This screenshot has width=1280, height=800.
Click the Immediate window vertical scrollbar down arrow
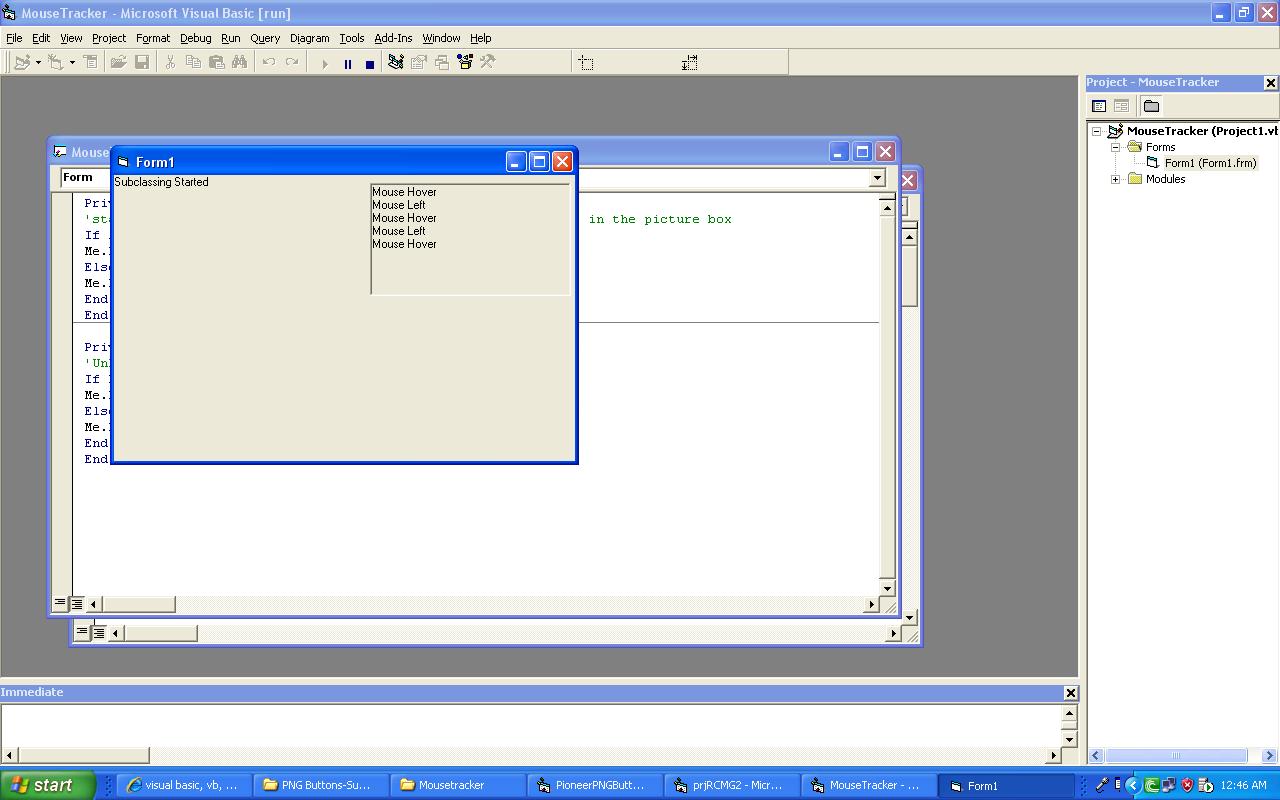[1069, 739]
